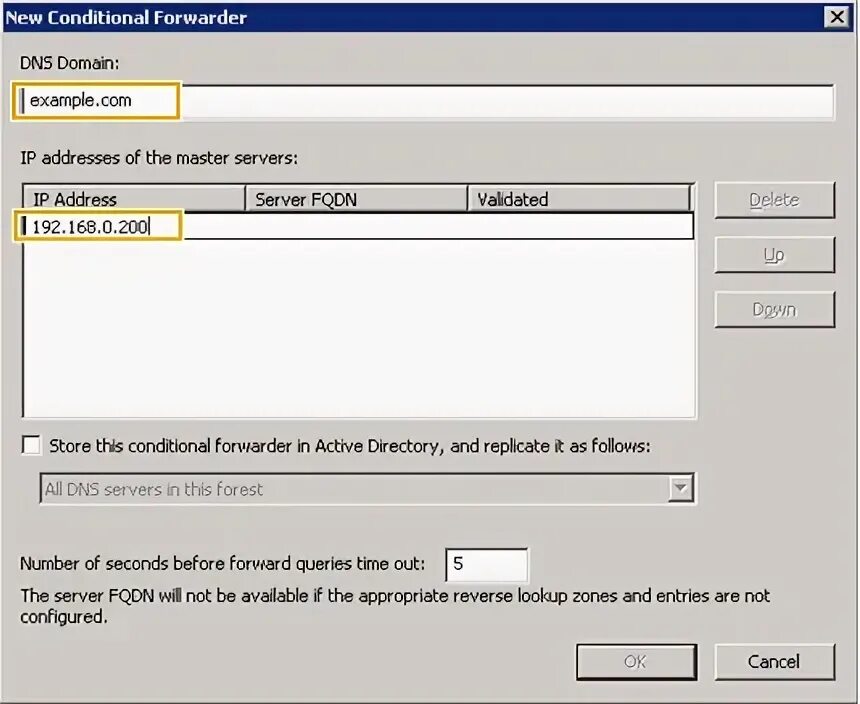Close the New Conditional Forwarder dialog
The image size is (860, 704).
tap(837, 17)
